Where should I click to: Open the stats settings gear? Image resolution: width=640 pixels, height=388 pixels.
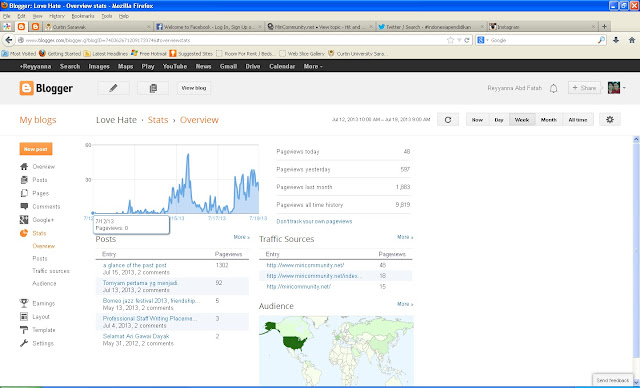(x=610, y=120)
